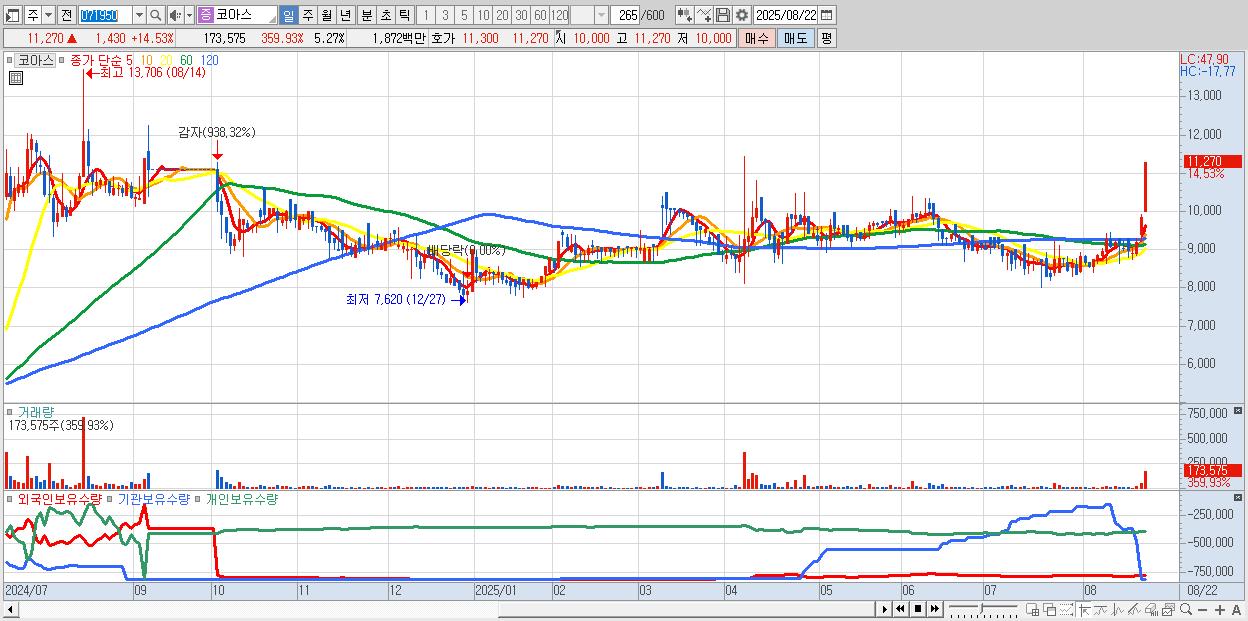Click the rewind button in bottom bar
This screenshot has height=621, width=1248.
[900, 609]
